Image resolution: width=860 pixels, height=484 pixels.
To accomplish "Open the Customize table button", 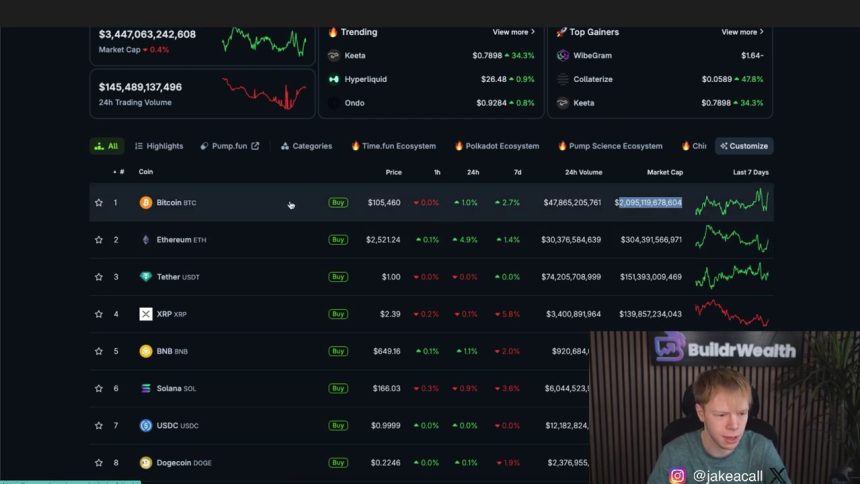I will coord(744,146).
